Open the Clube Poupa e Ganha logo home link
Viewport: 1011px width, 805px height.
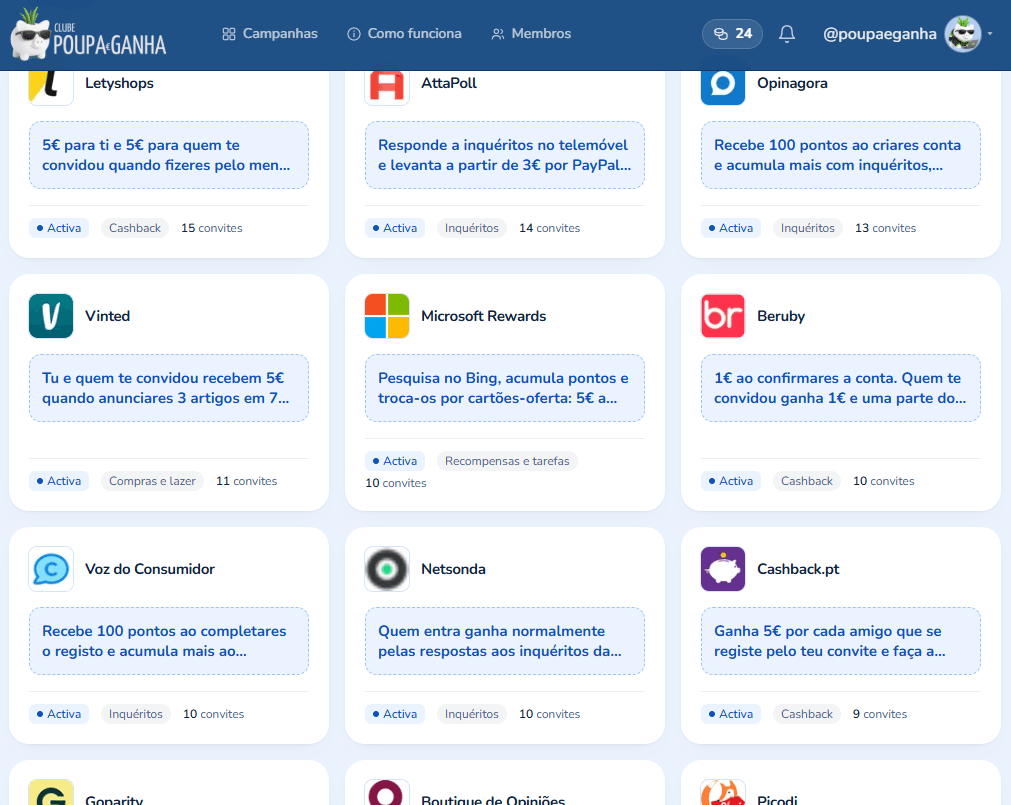(88, 35)
